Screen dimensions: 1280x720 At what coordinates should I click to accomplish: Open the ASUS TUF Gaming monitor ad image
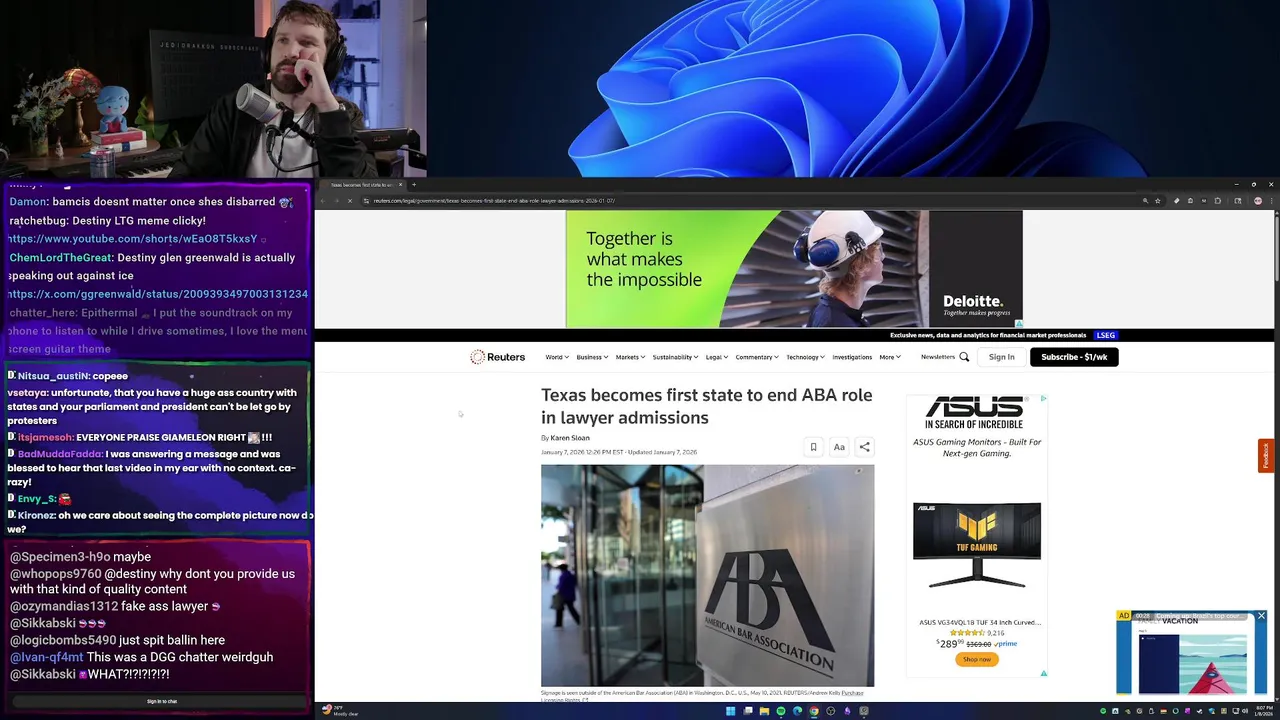pos(977,546)
